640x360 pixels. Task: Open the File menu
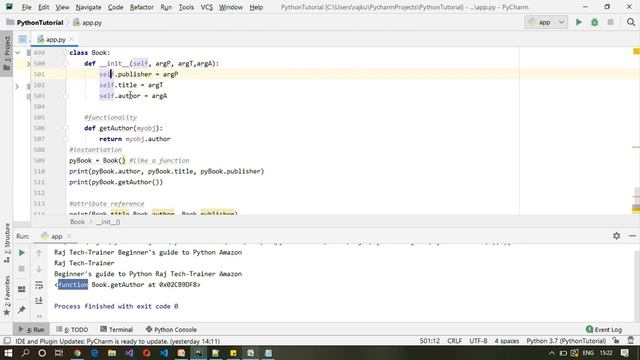pos(27,7)
